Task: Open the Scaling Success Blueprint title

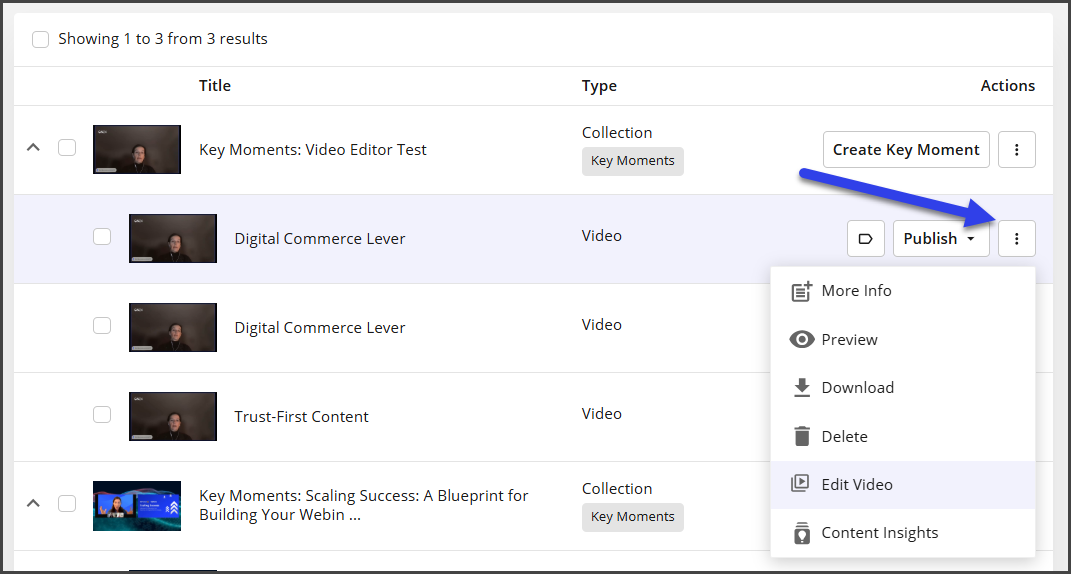Action: tap(363, 505)
